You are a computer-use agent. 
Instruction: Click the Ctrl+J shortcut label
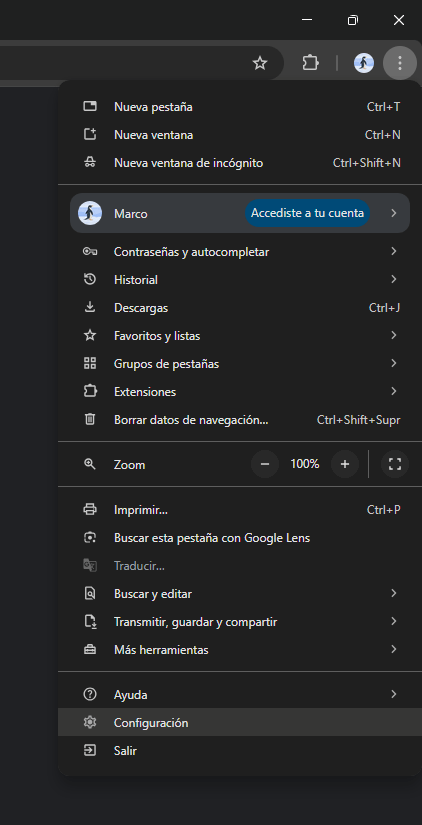coord(385,307)
